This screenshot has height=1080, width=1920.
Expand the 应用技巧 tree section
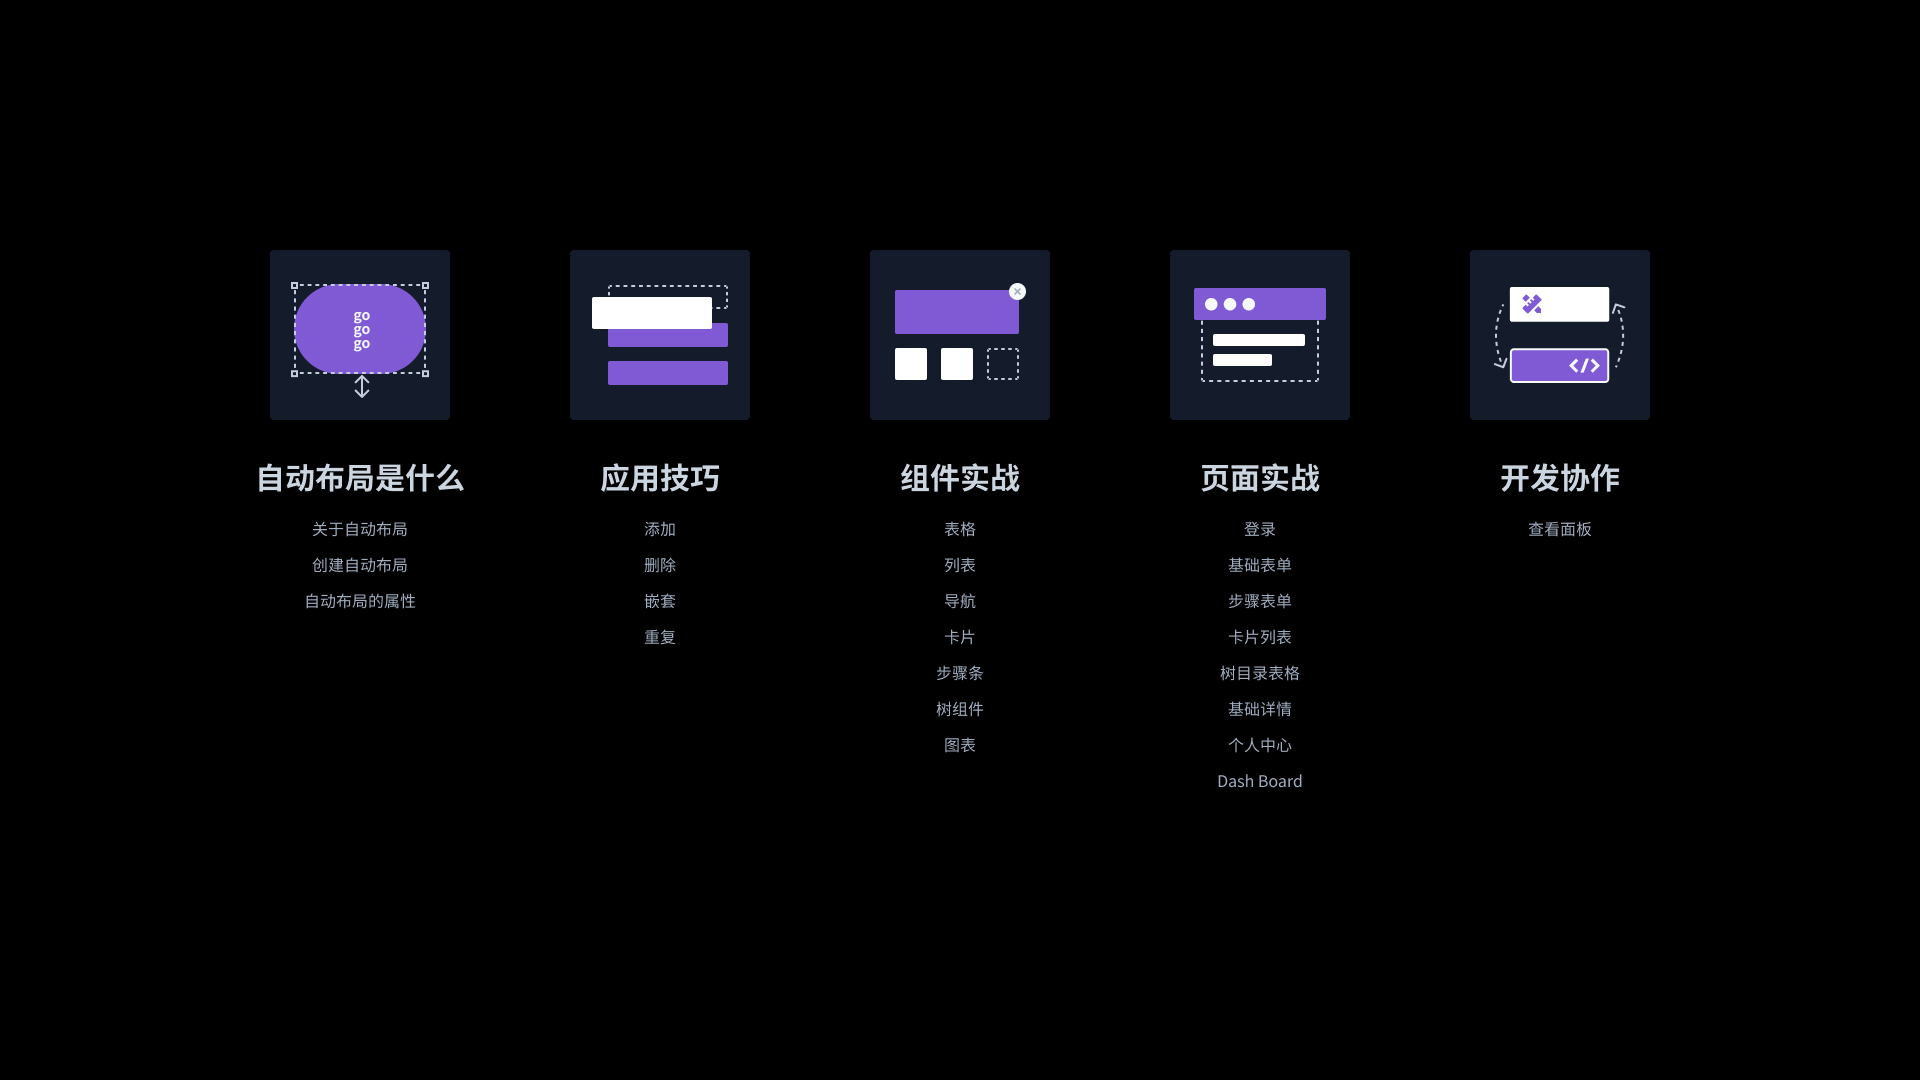point(659,479)
